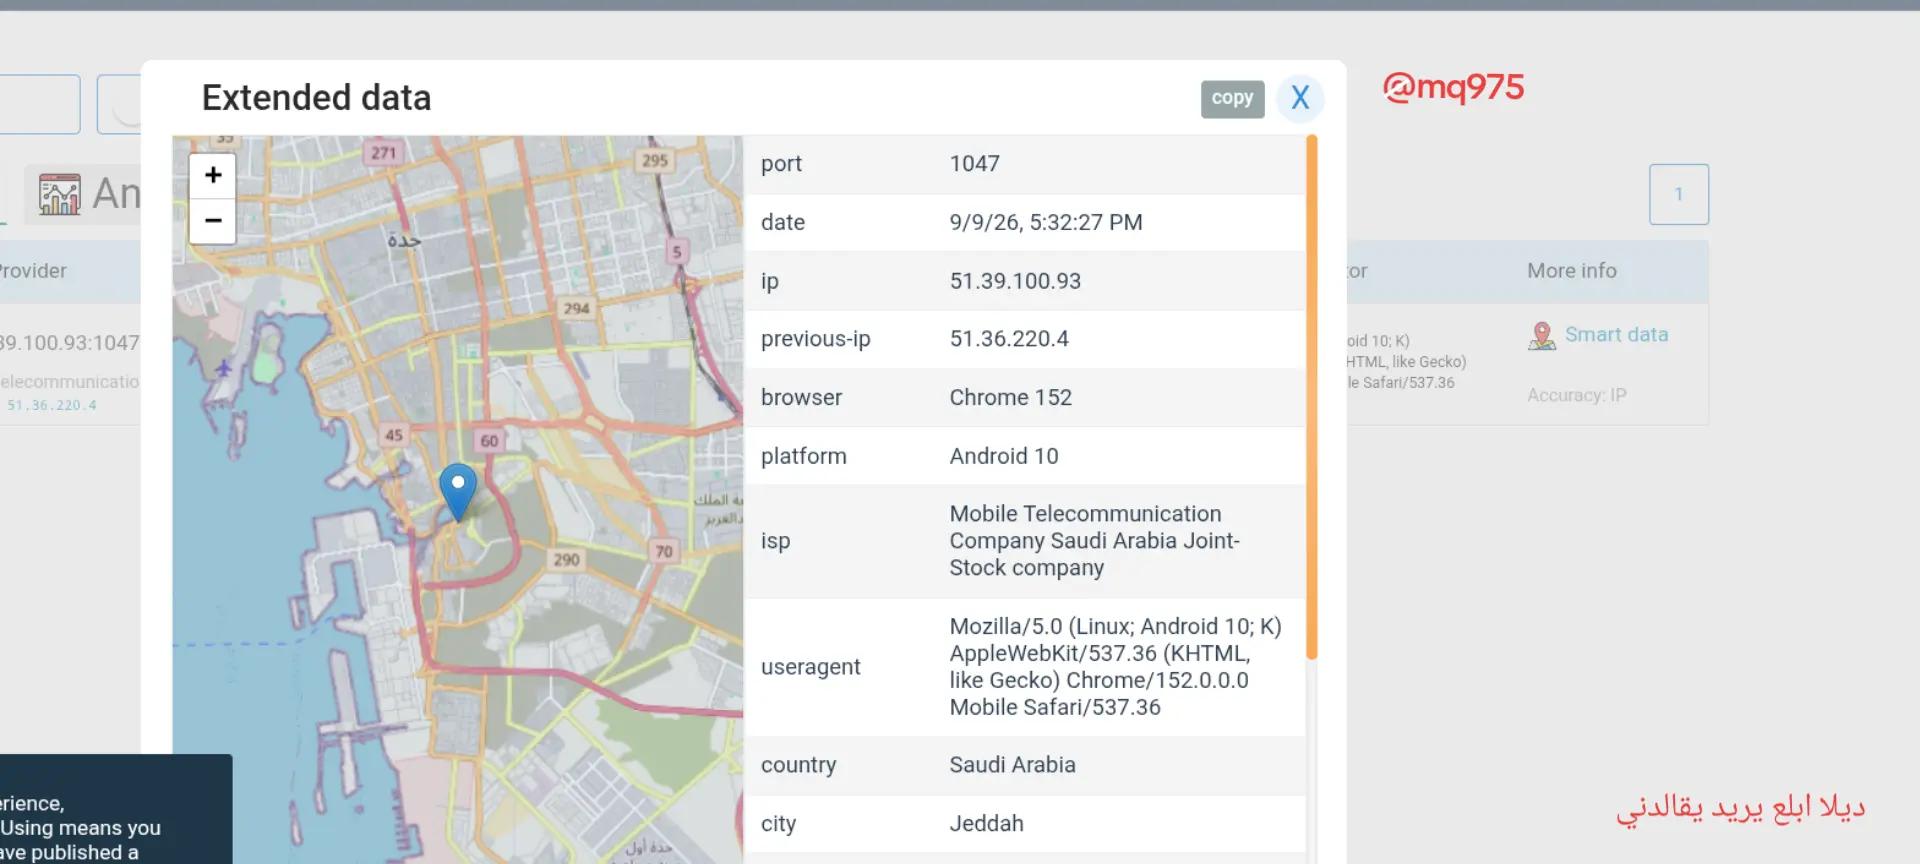Click the platform value Android 10
The image size is (1920, 864).
1004,456
